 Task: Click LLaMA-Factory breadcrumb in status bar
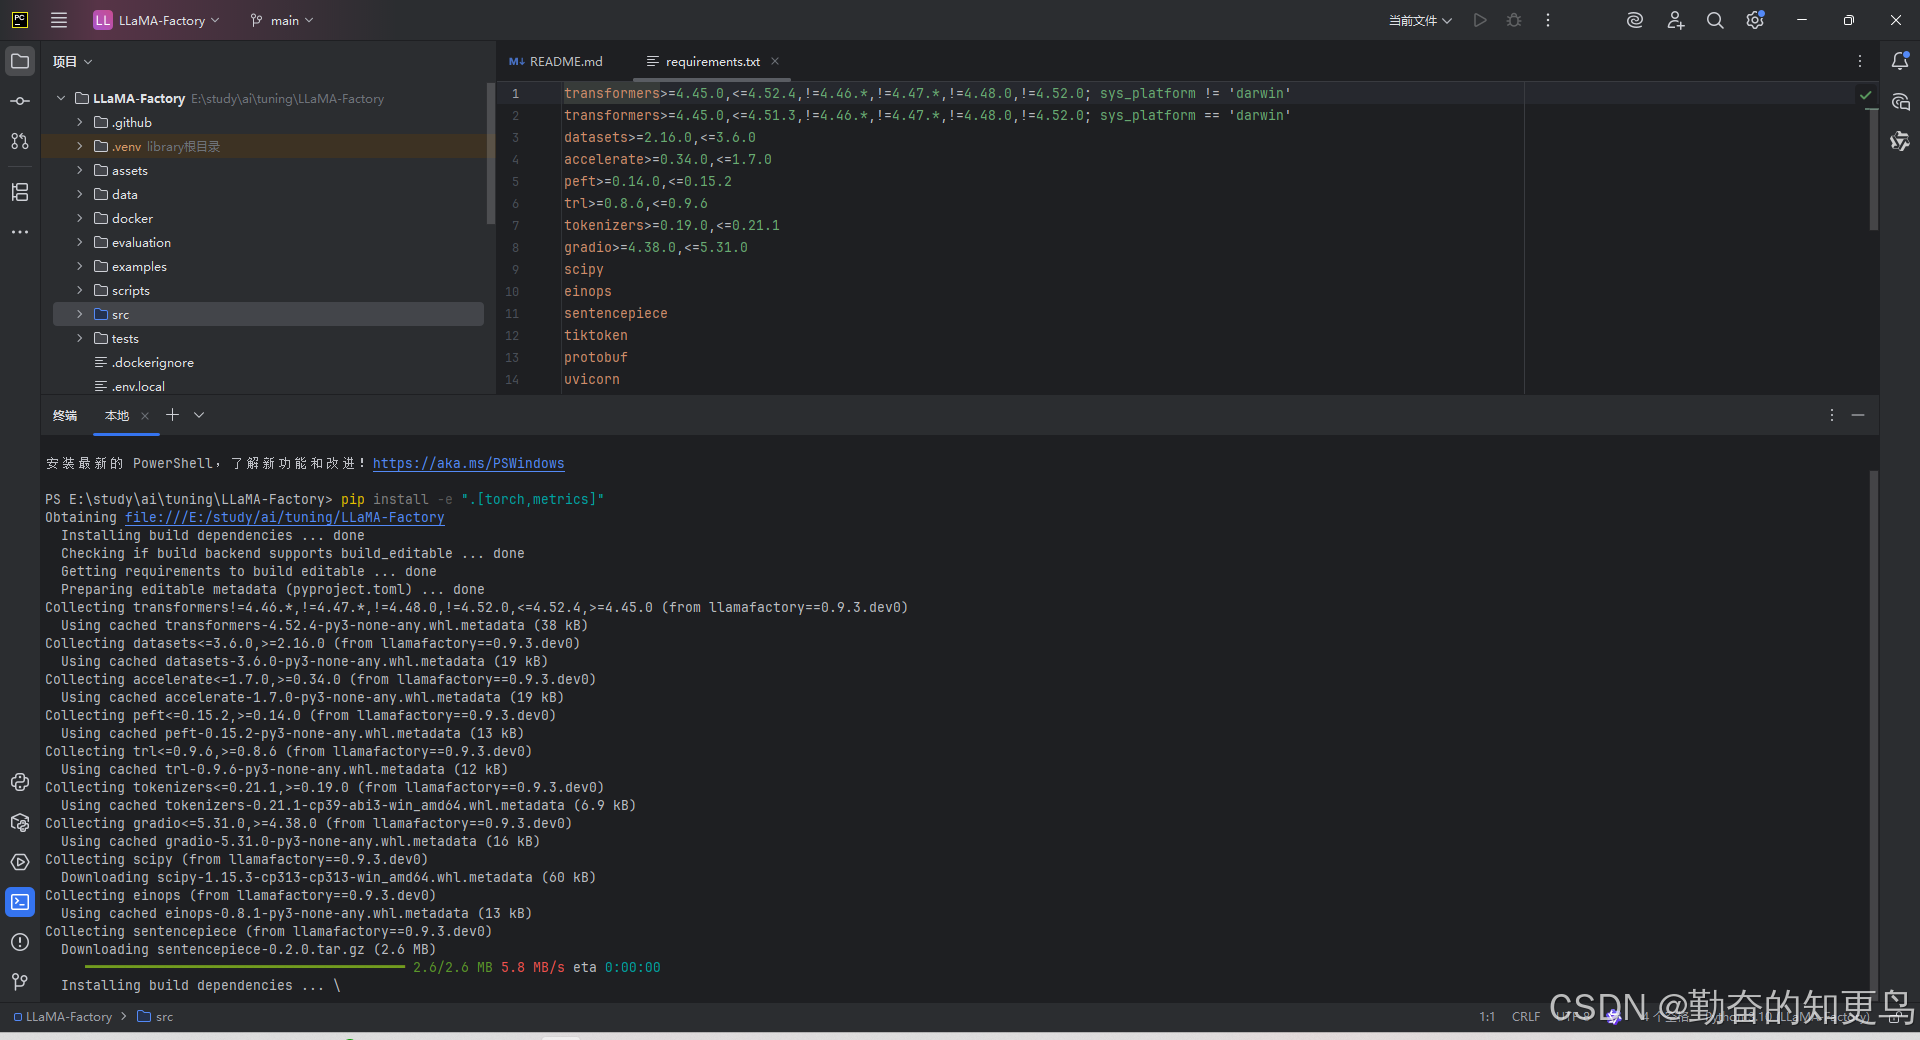coord(63,1016)
